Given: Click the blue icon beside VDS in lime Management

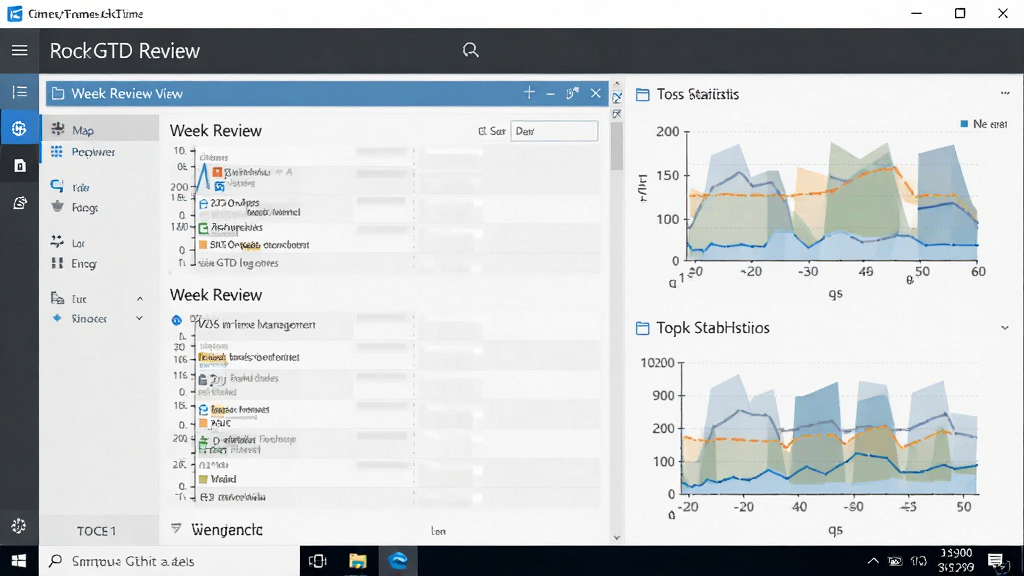Looking at the screenshot, I should tap(176, 320).
